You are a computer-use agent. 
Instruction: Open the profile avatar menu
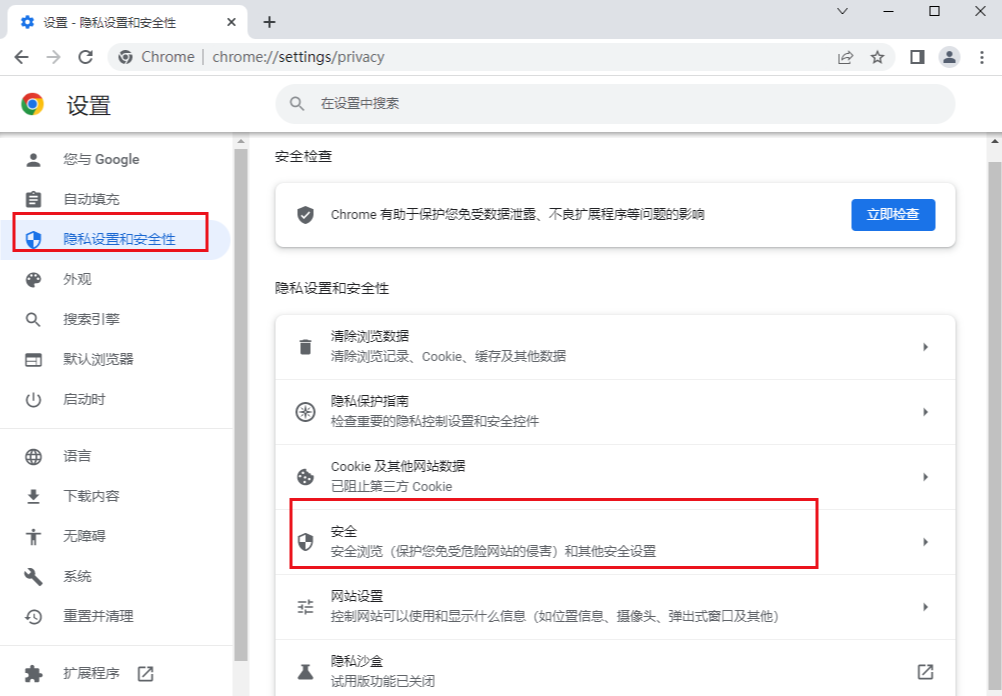pyautogui.click(x=950, y=58)
